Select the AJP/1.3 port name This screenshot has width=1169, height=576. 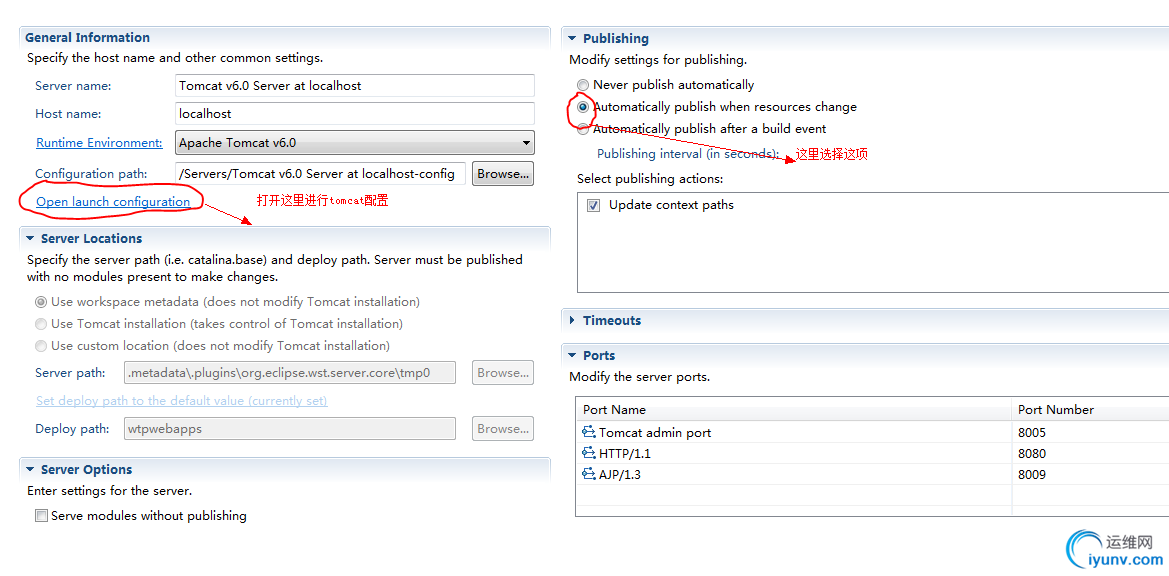(620, 474)
